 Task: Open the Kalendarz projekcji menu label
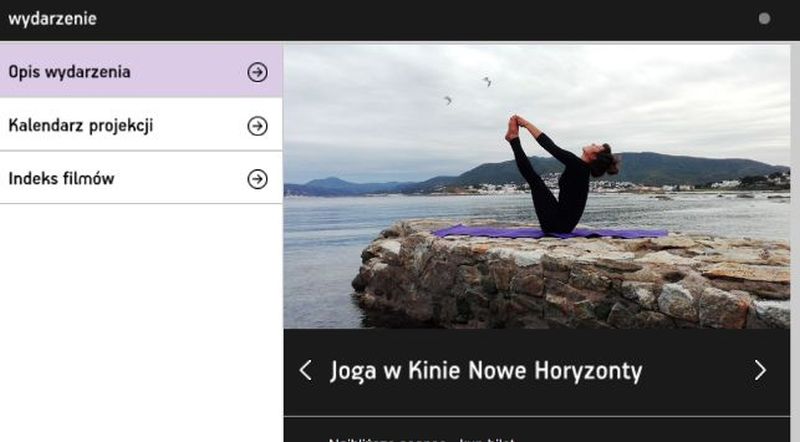81,126
